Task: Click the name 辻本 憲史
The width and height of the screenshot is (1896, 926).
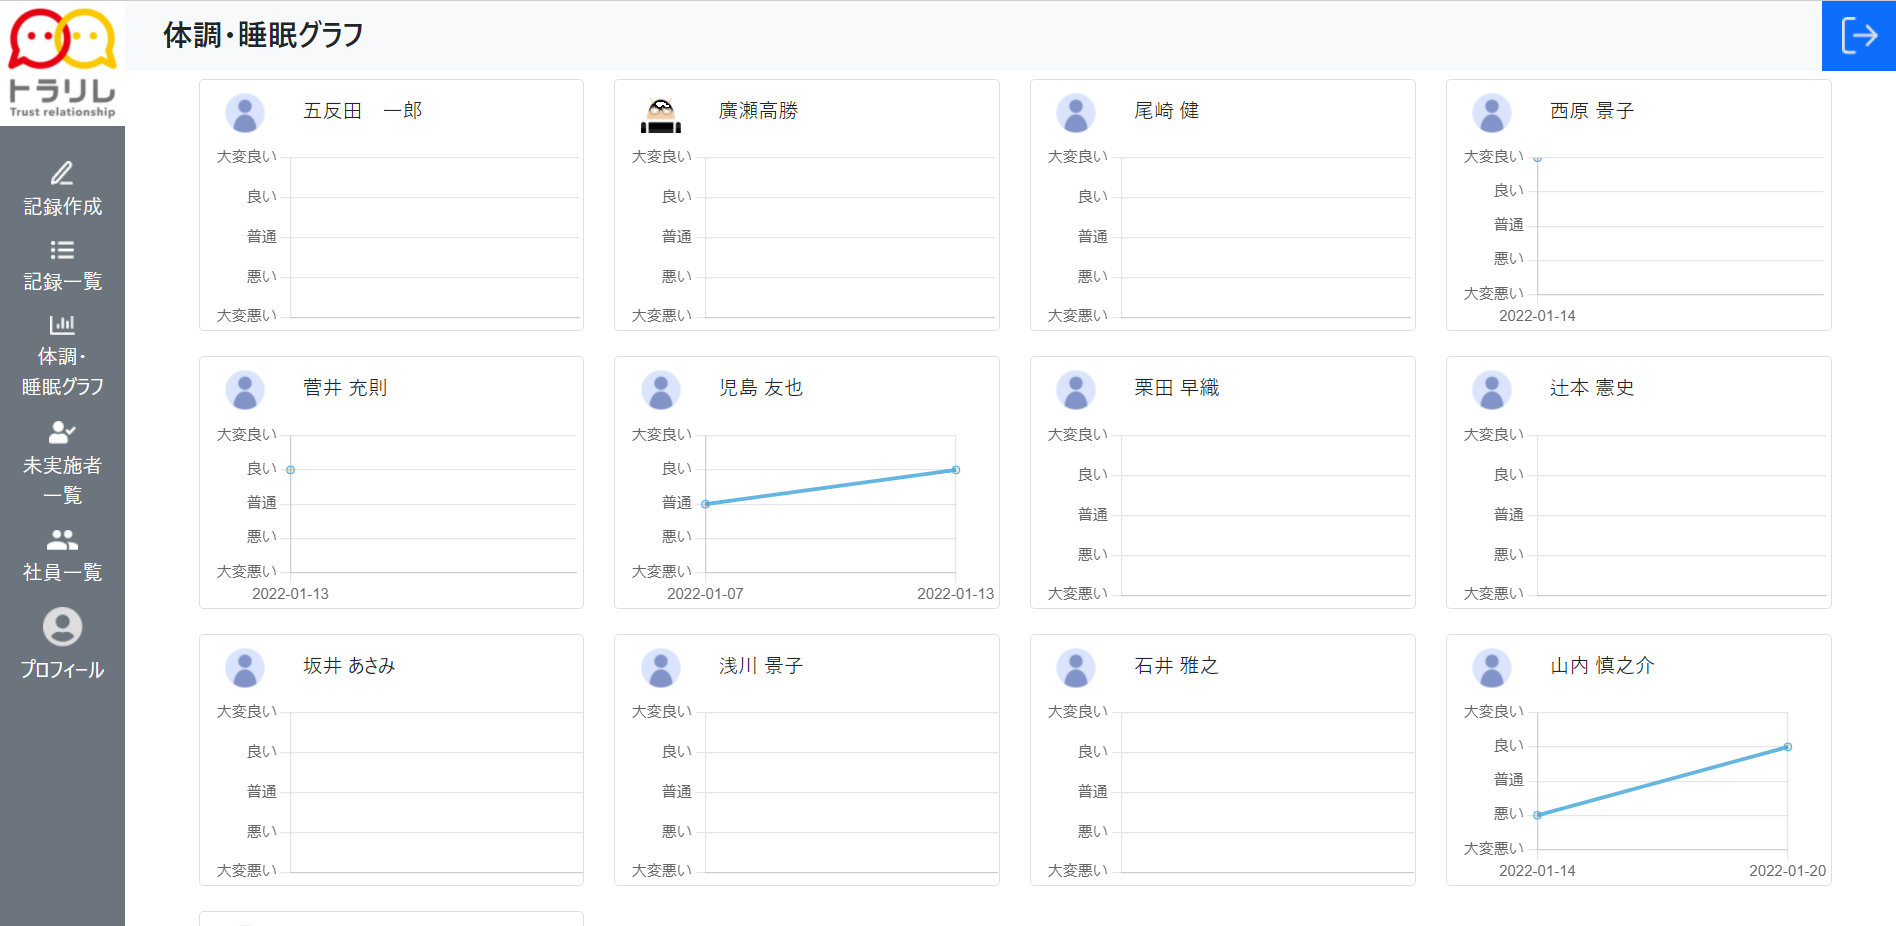Action: 1592,387
